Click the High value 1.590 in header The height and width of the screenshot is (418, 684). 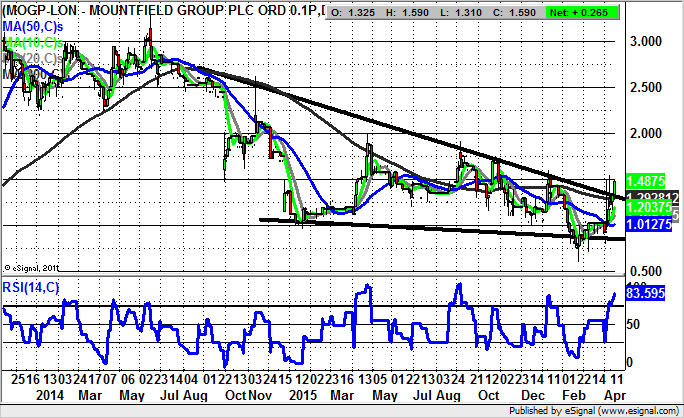pos(410,12)
